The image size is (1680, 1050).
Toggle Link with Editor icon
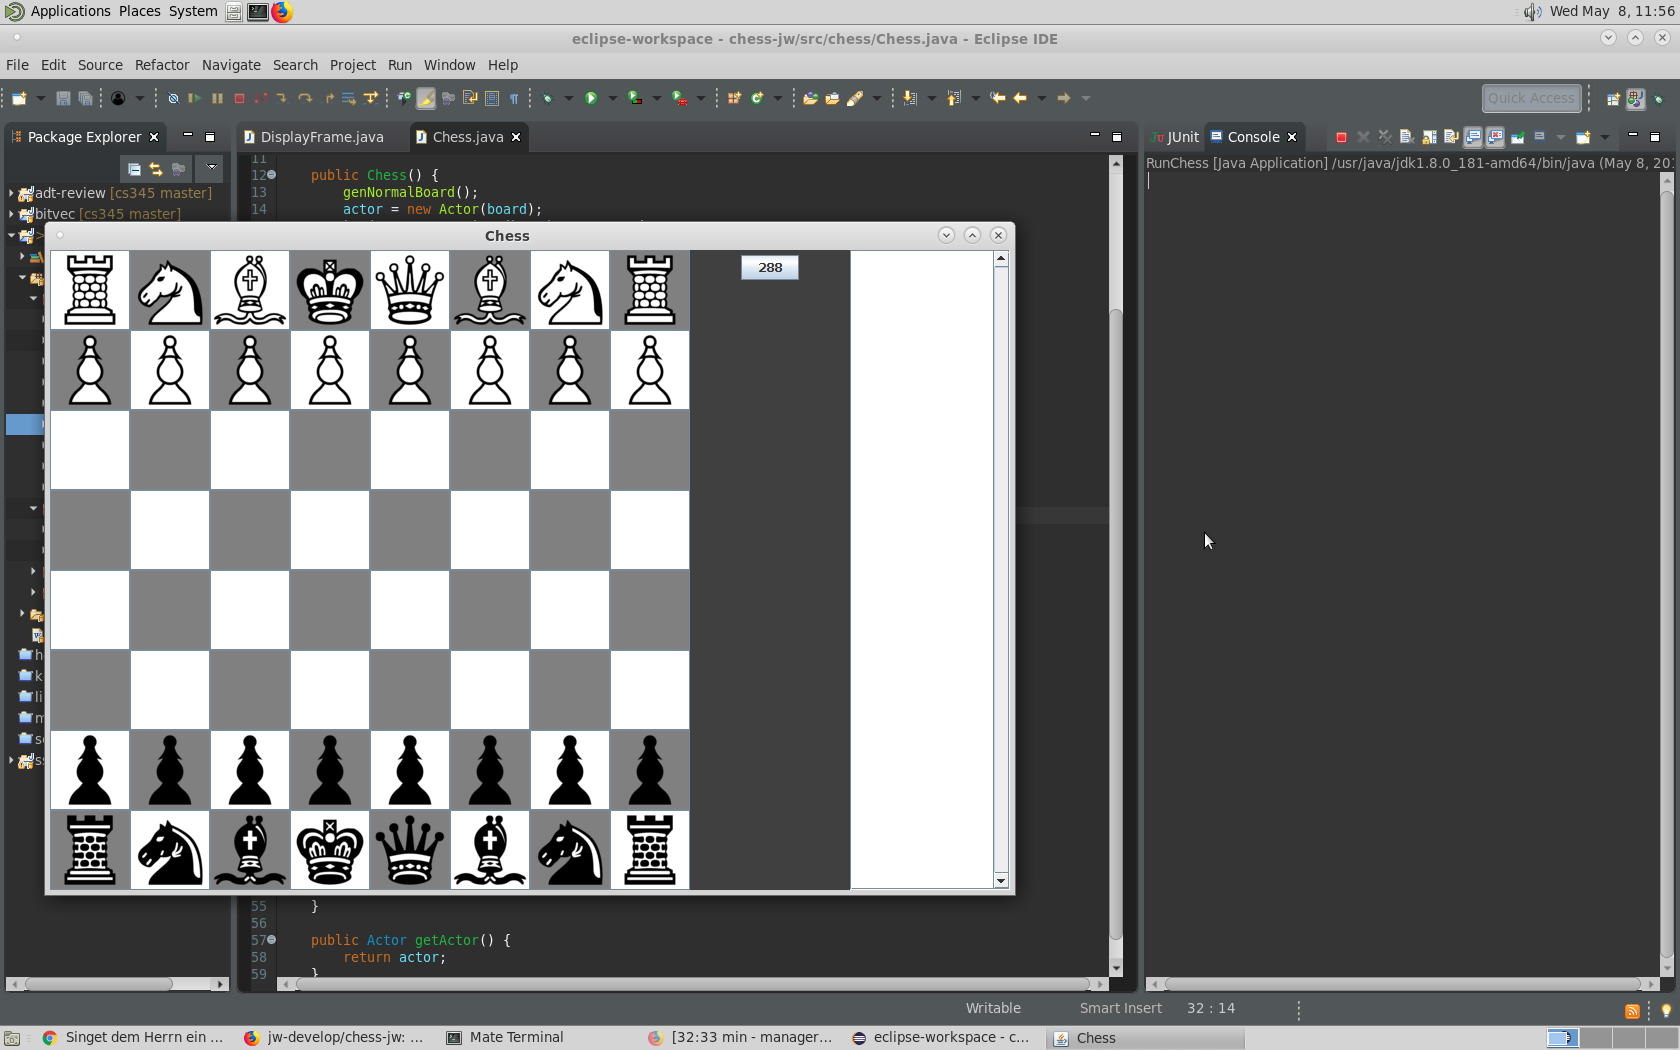pyautogui.click(x=155, y=169)
